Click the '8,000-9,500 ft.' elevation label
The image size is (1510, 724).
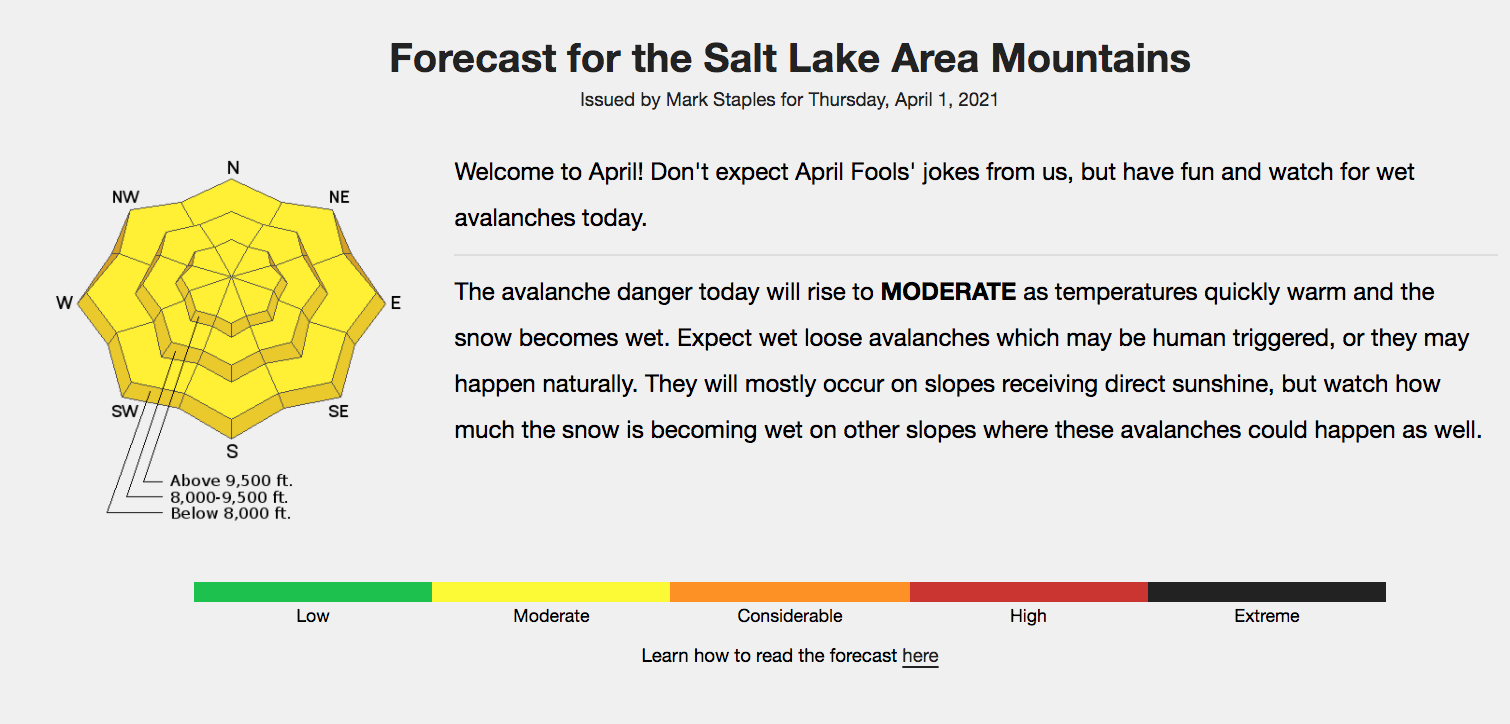click(230, 497)
